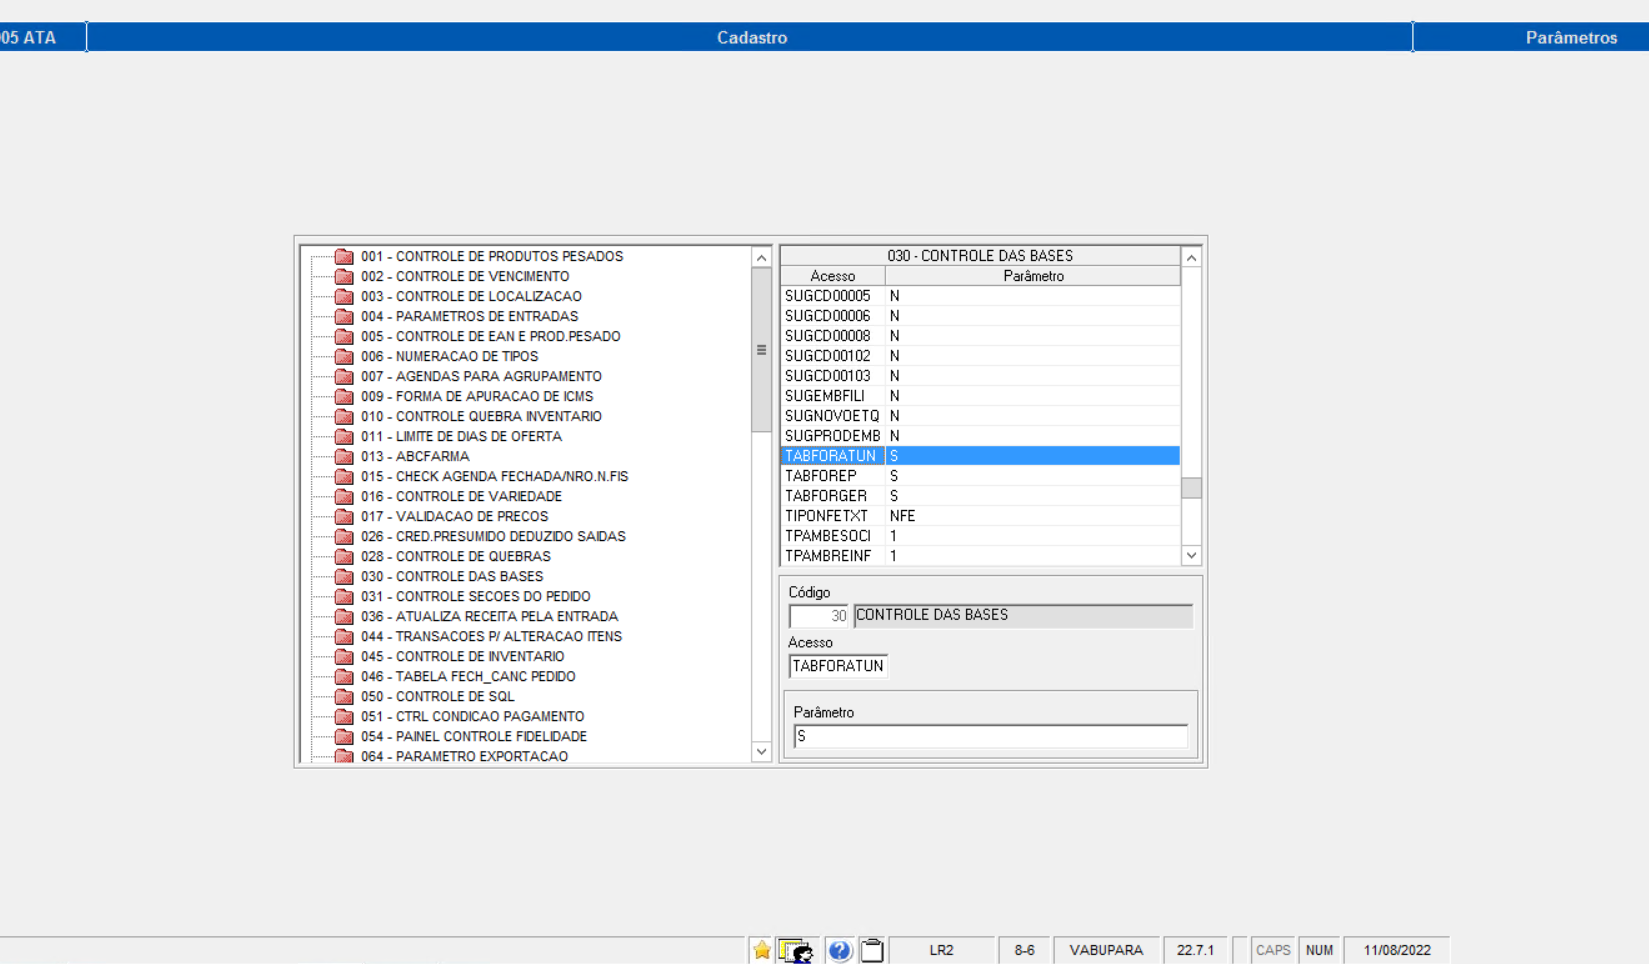
Task: Select 011 - LIMITE DE DIAS DE OFERTA
Action: coord(461,437)
